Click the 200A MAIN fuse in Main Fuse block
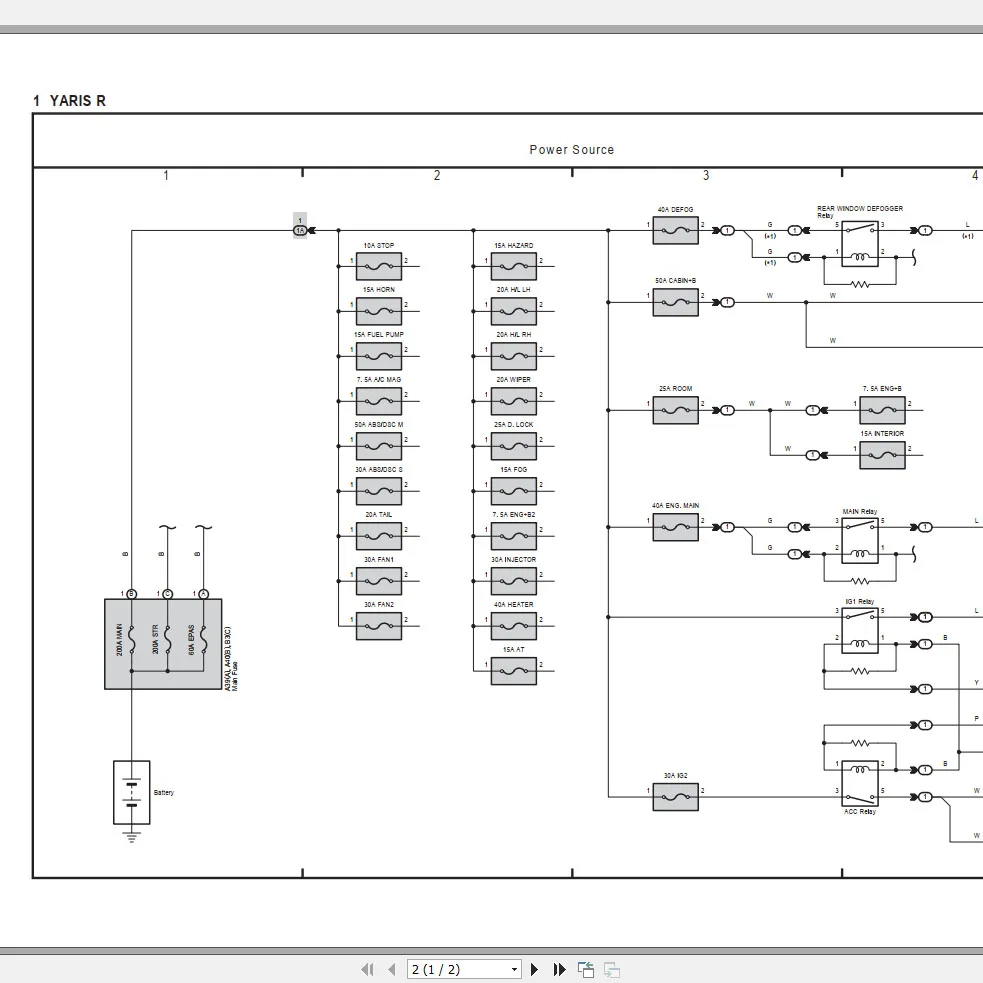Screen dimensions: 983x983 [132, 640]
